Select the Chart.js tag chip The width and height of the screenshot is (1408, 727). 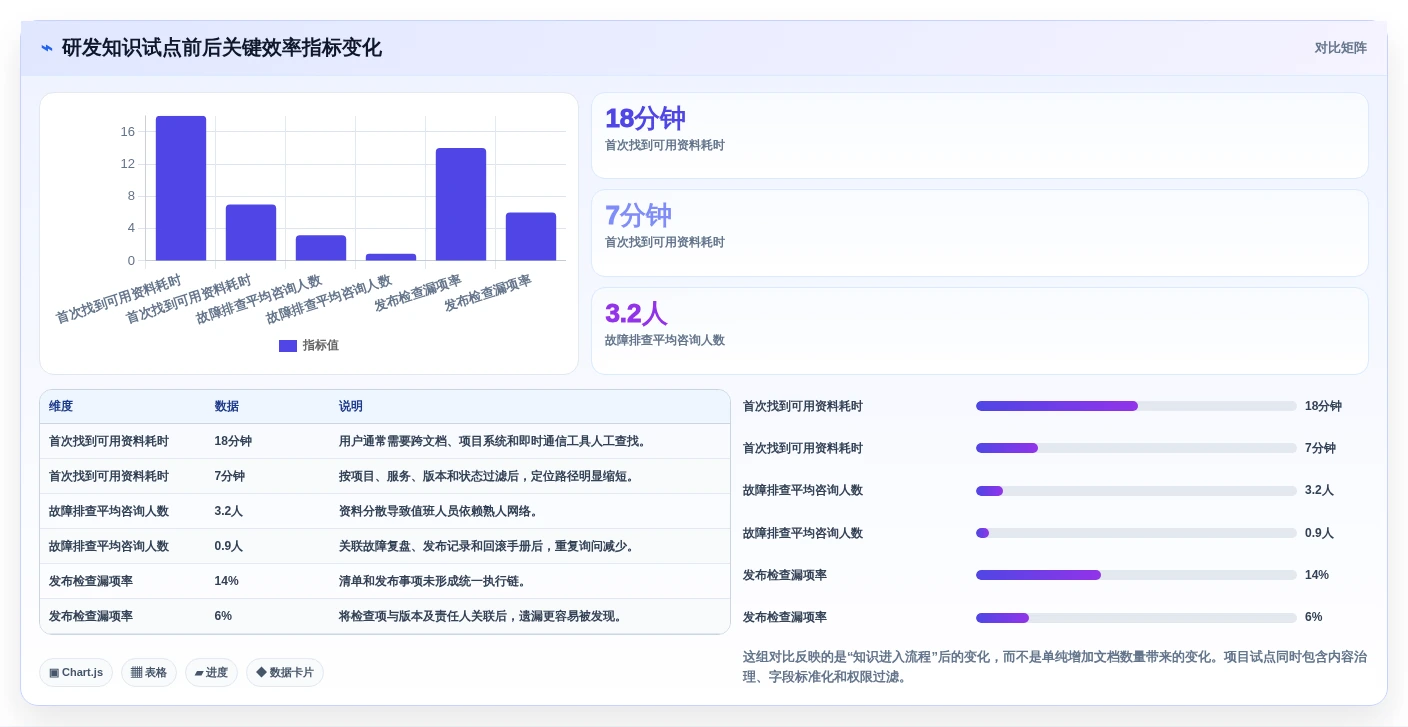point(76,673)
